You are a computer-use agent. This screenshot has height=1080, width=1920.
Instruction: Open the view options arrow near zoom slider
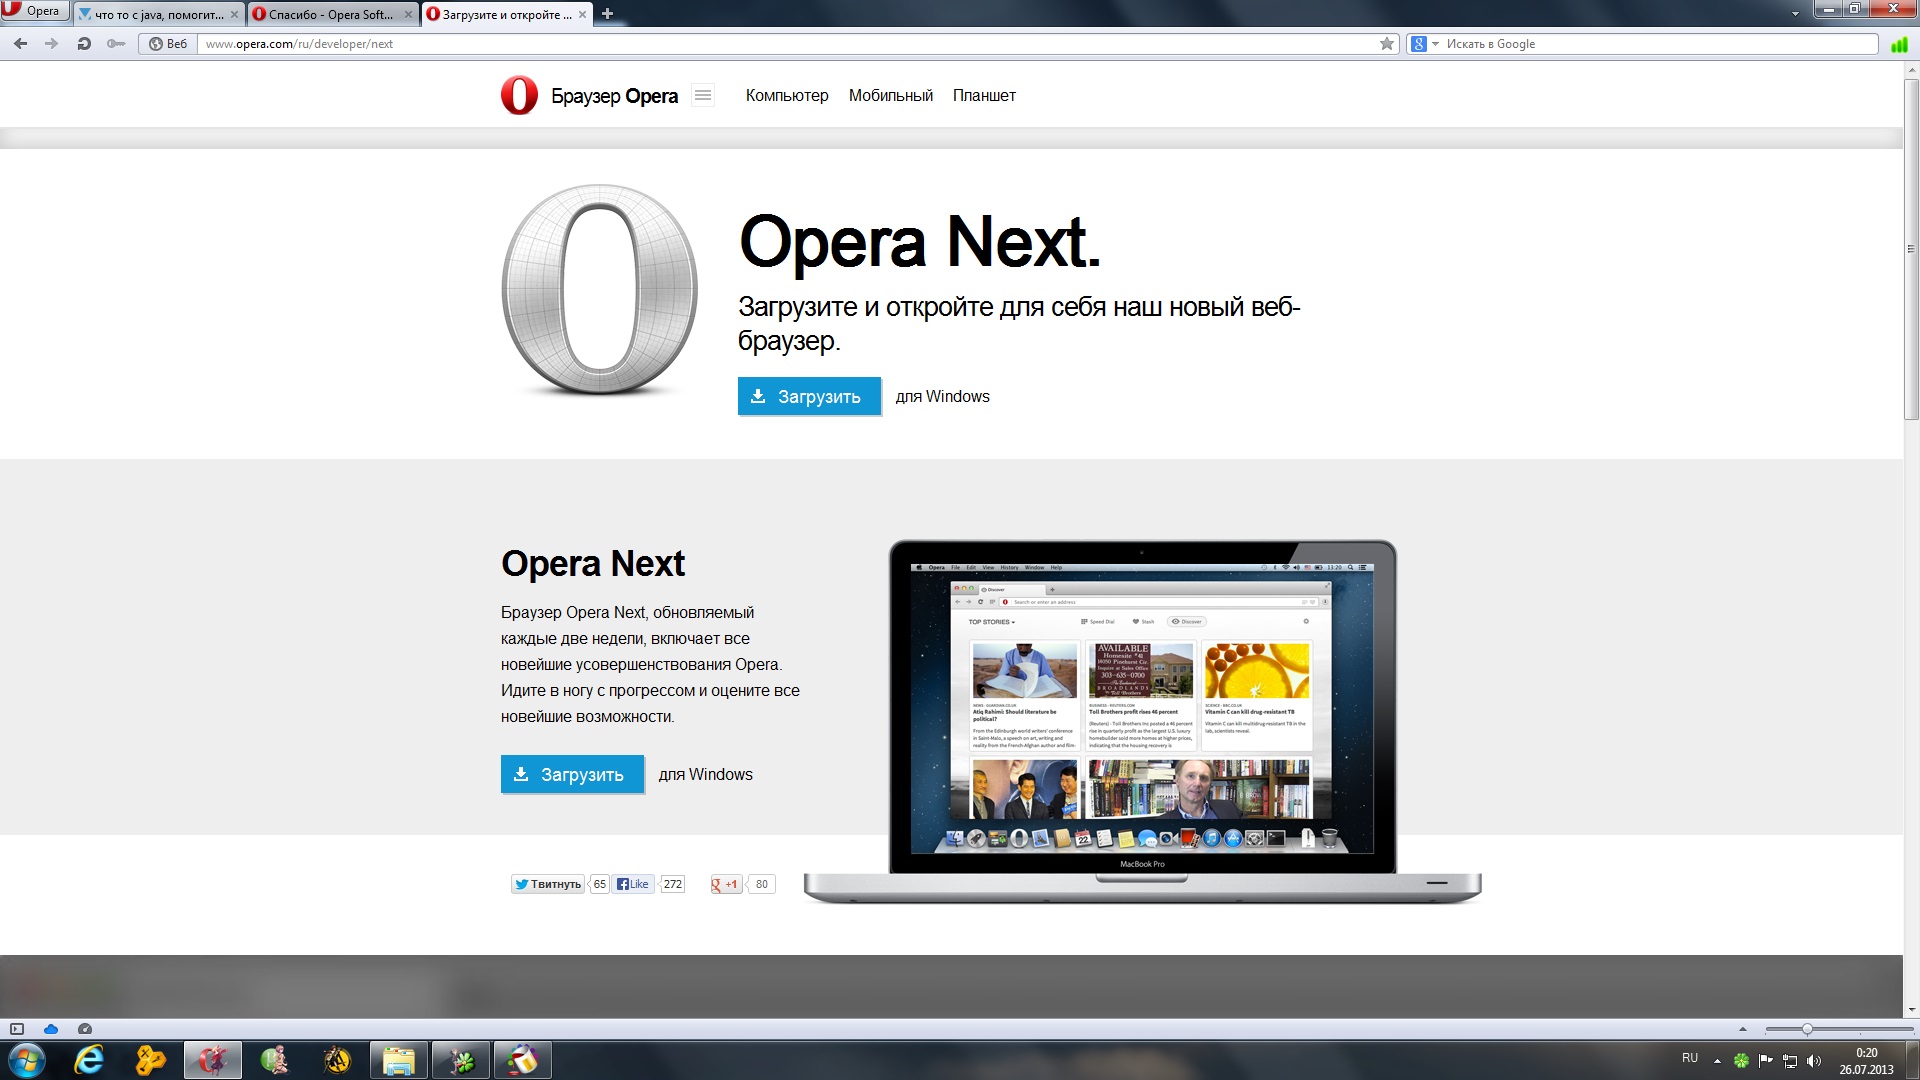pos(1743,1029)
